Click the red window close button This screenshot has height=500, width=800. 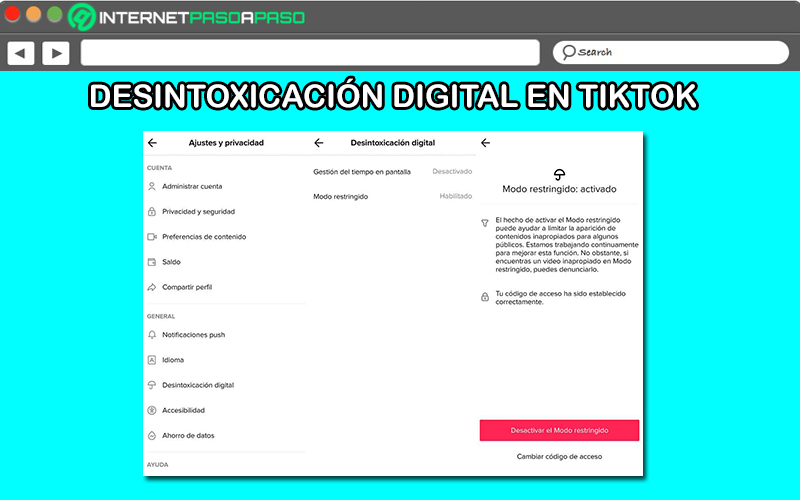12,14
